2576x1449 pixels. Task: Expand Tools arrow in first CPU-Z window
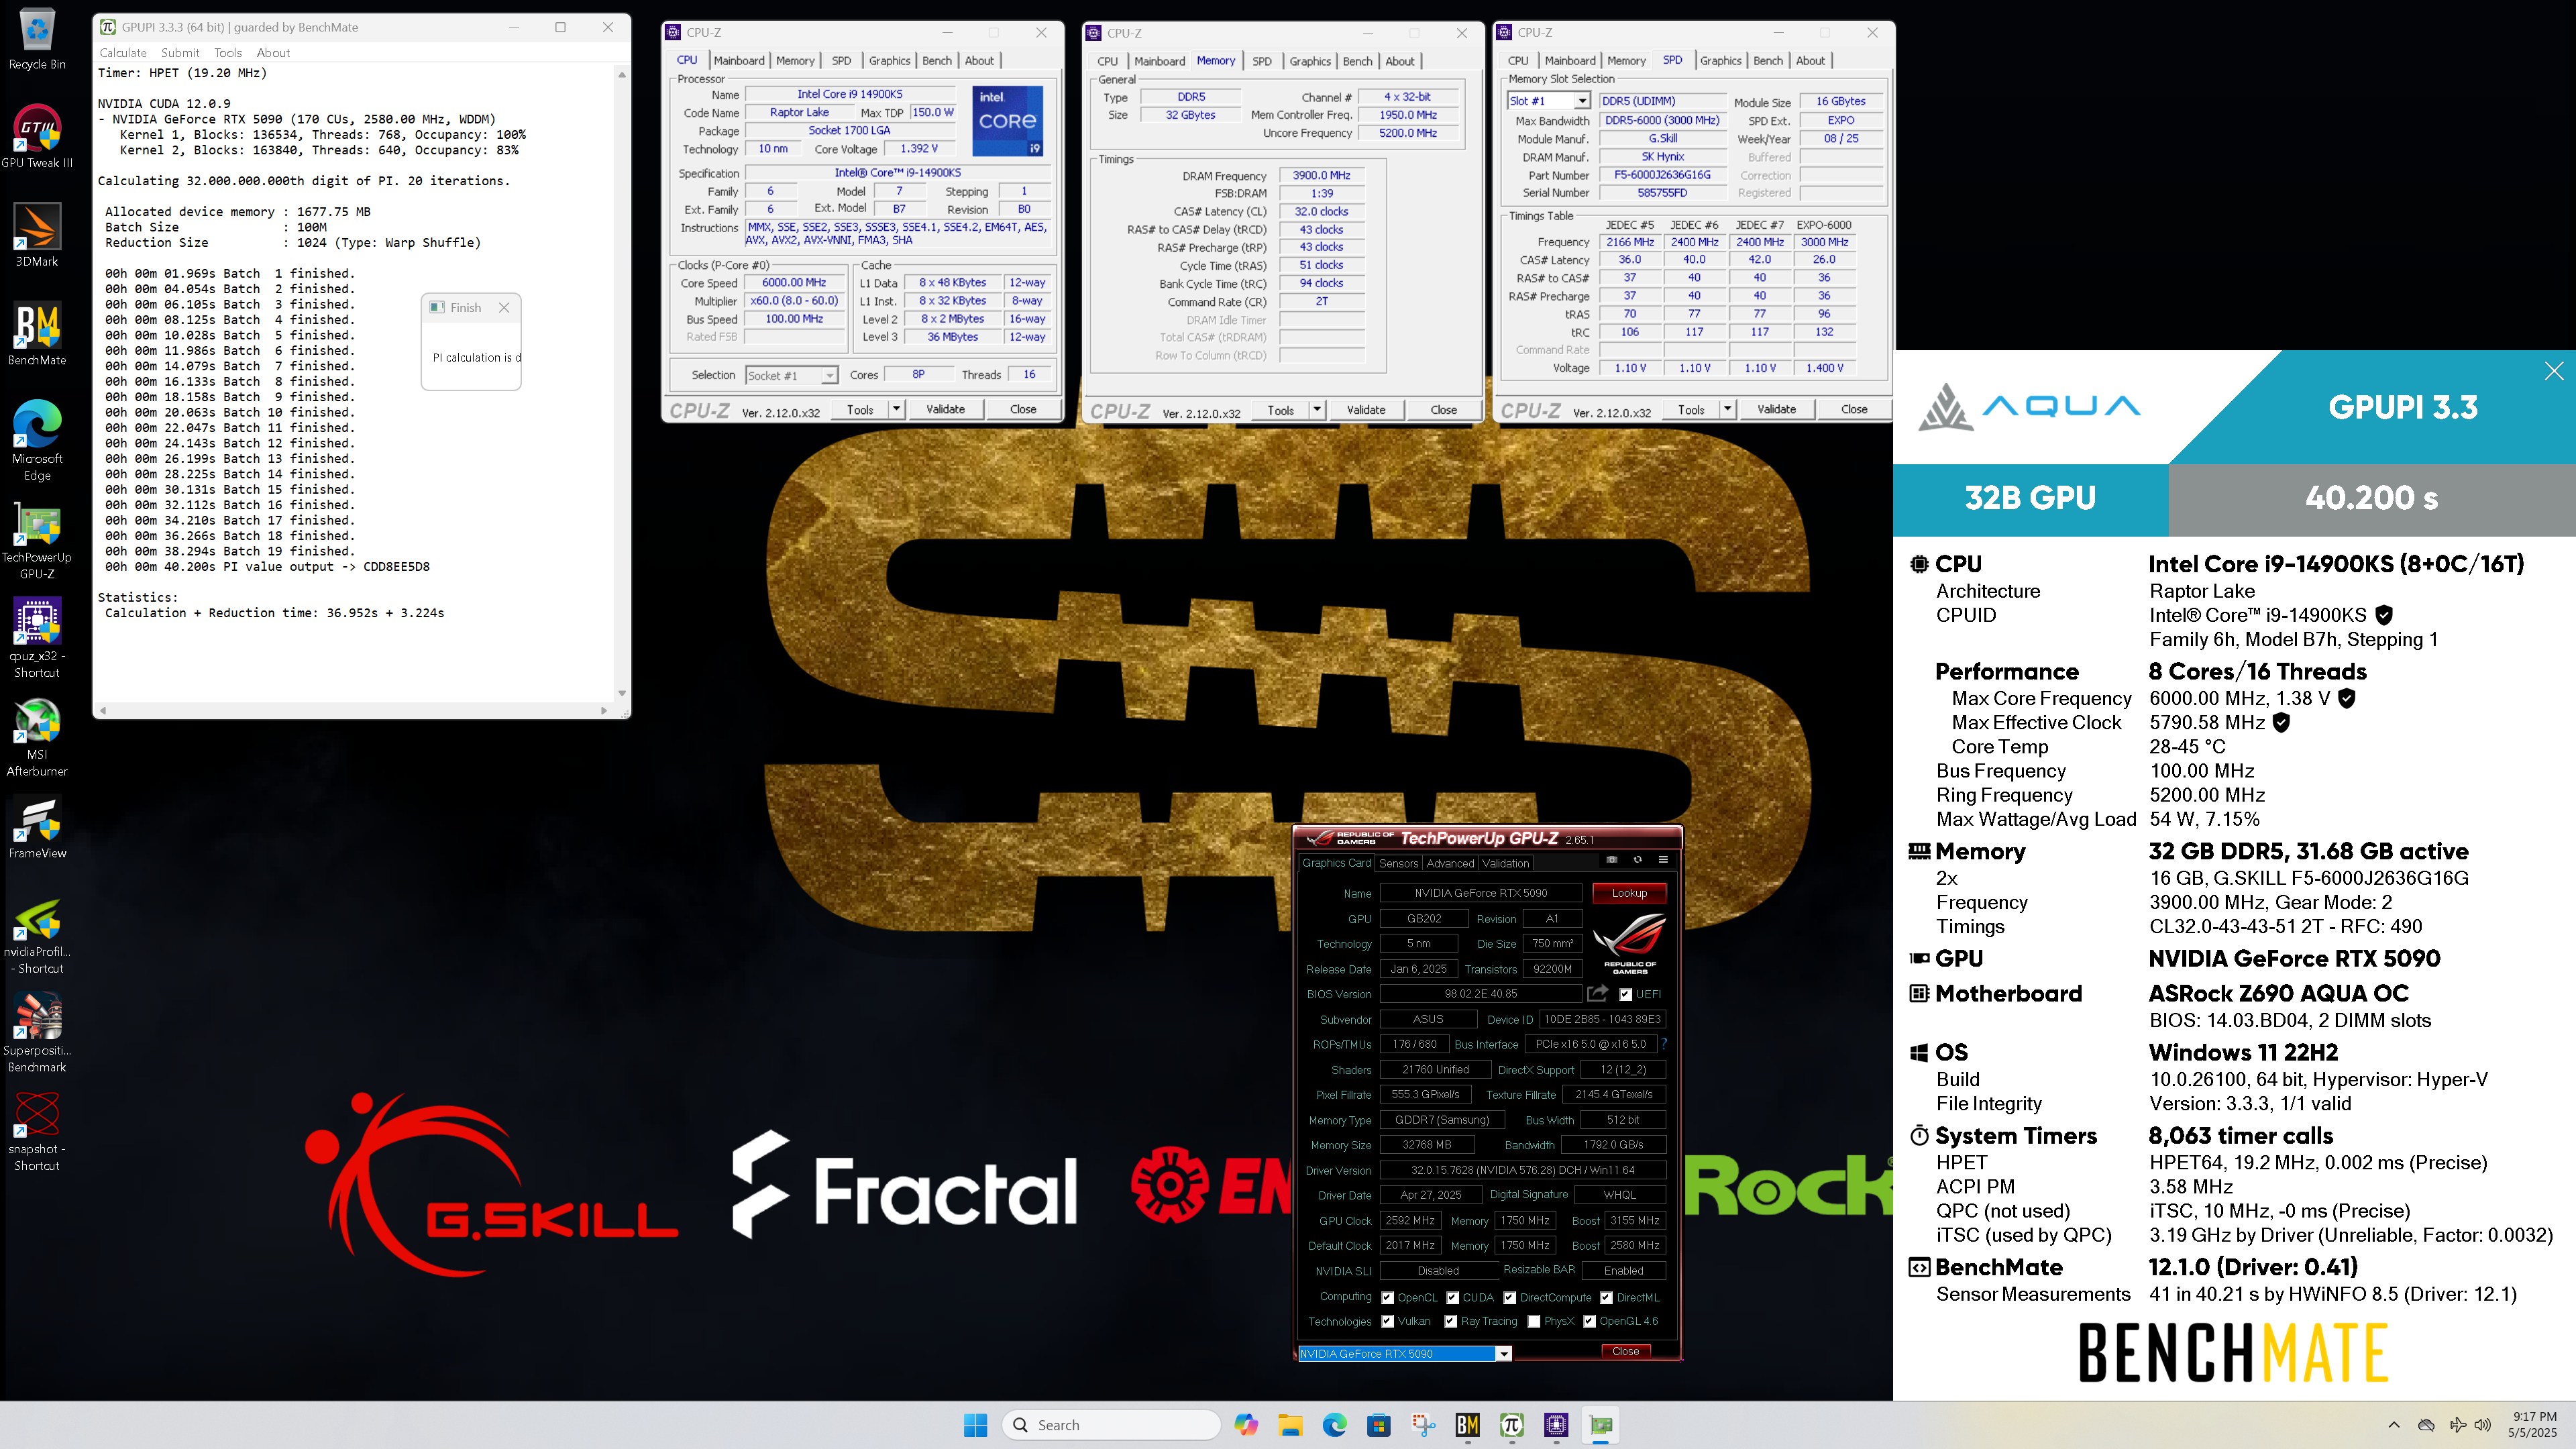pyautogui.click(x=896, y=409)
